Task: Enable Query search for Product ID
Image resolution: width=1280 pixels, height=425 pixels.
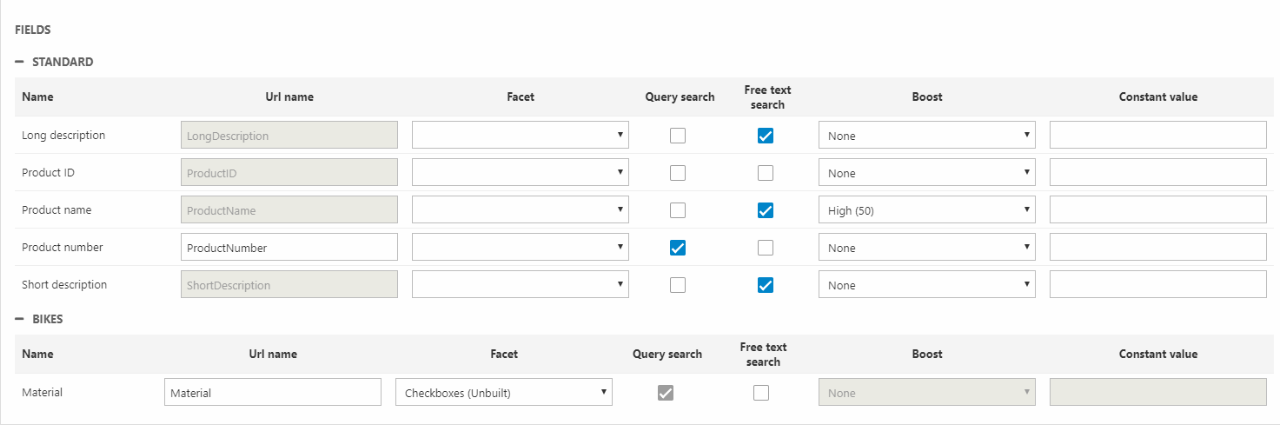Action: [678, 173]
